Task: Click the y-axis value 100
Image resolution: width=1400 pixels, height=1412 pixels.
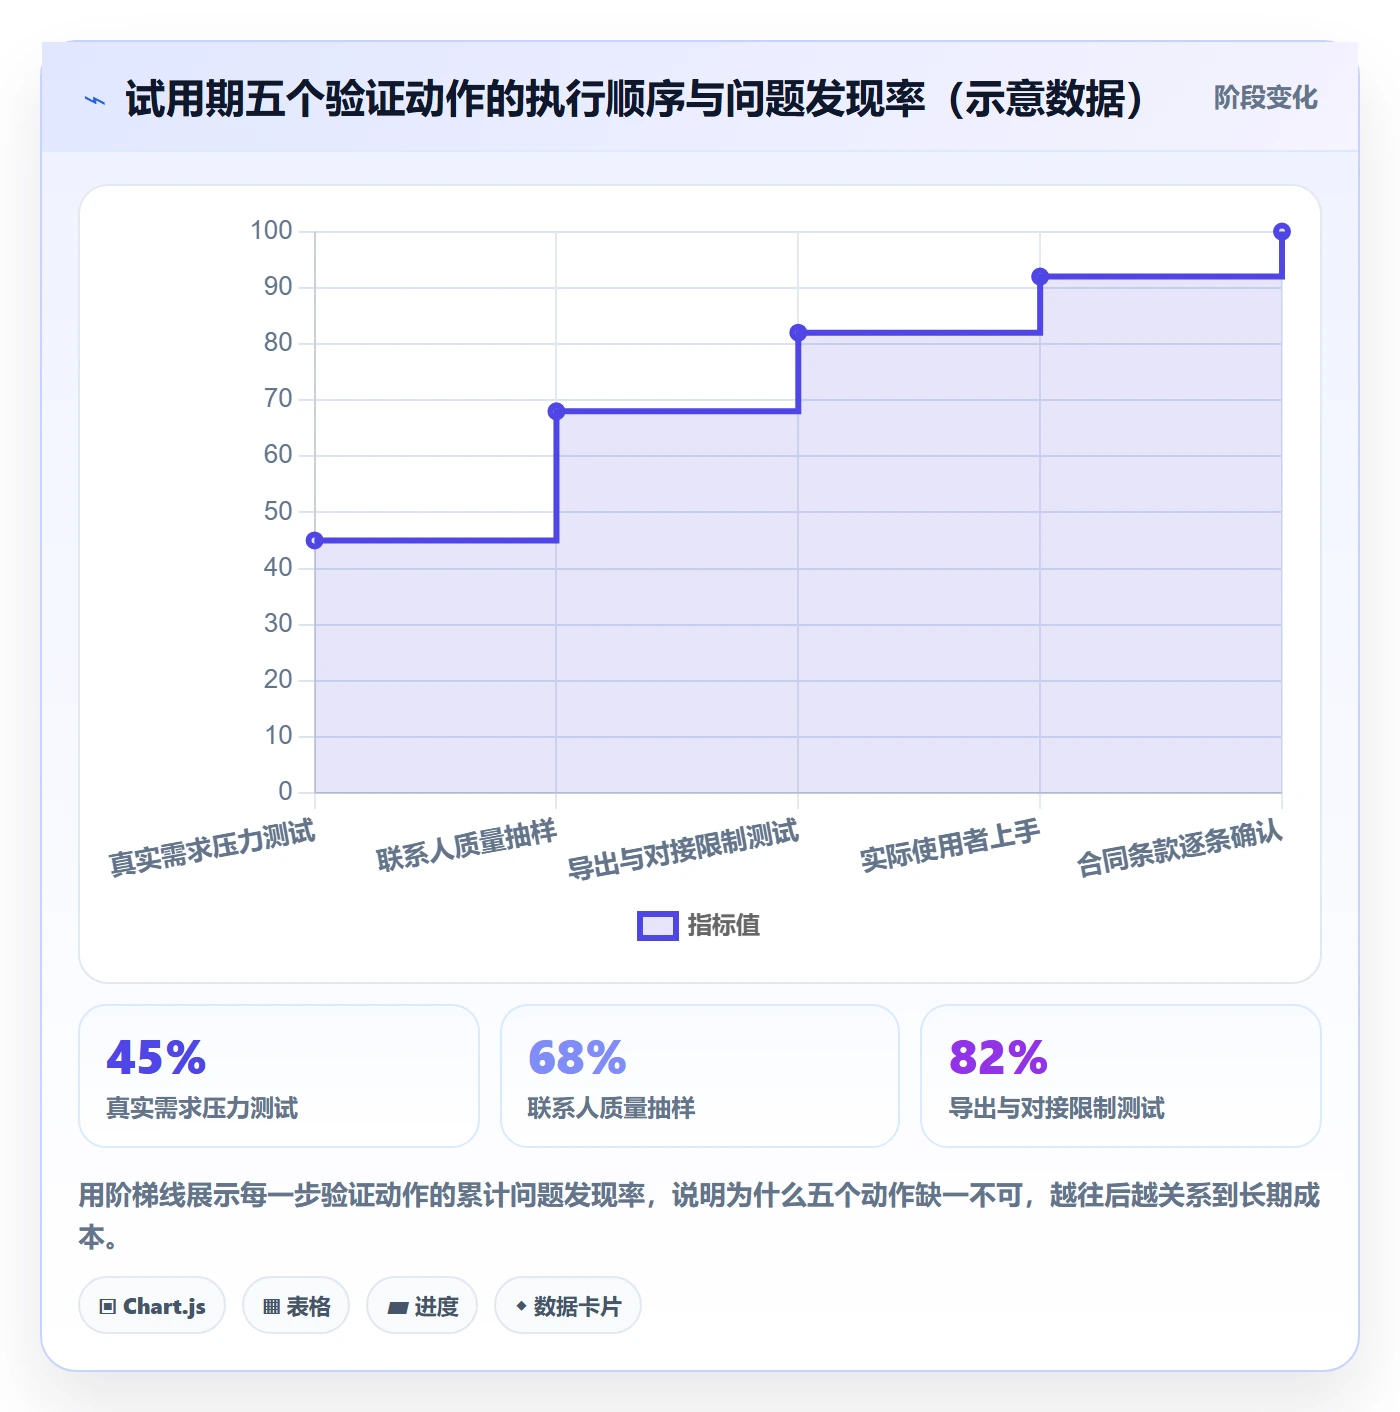Action: click(x=271, y=231)
